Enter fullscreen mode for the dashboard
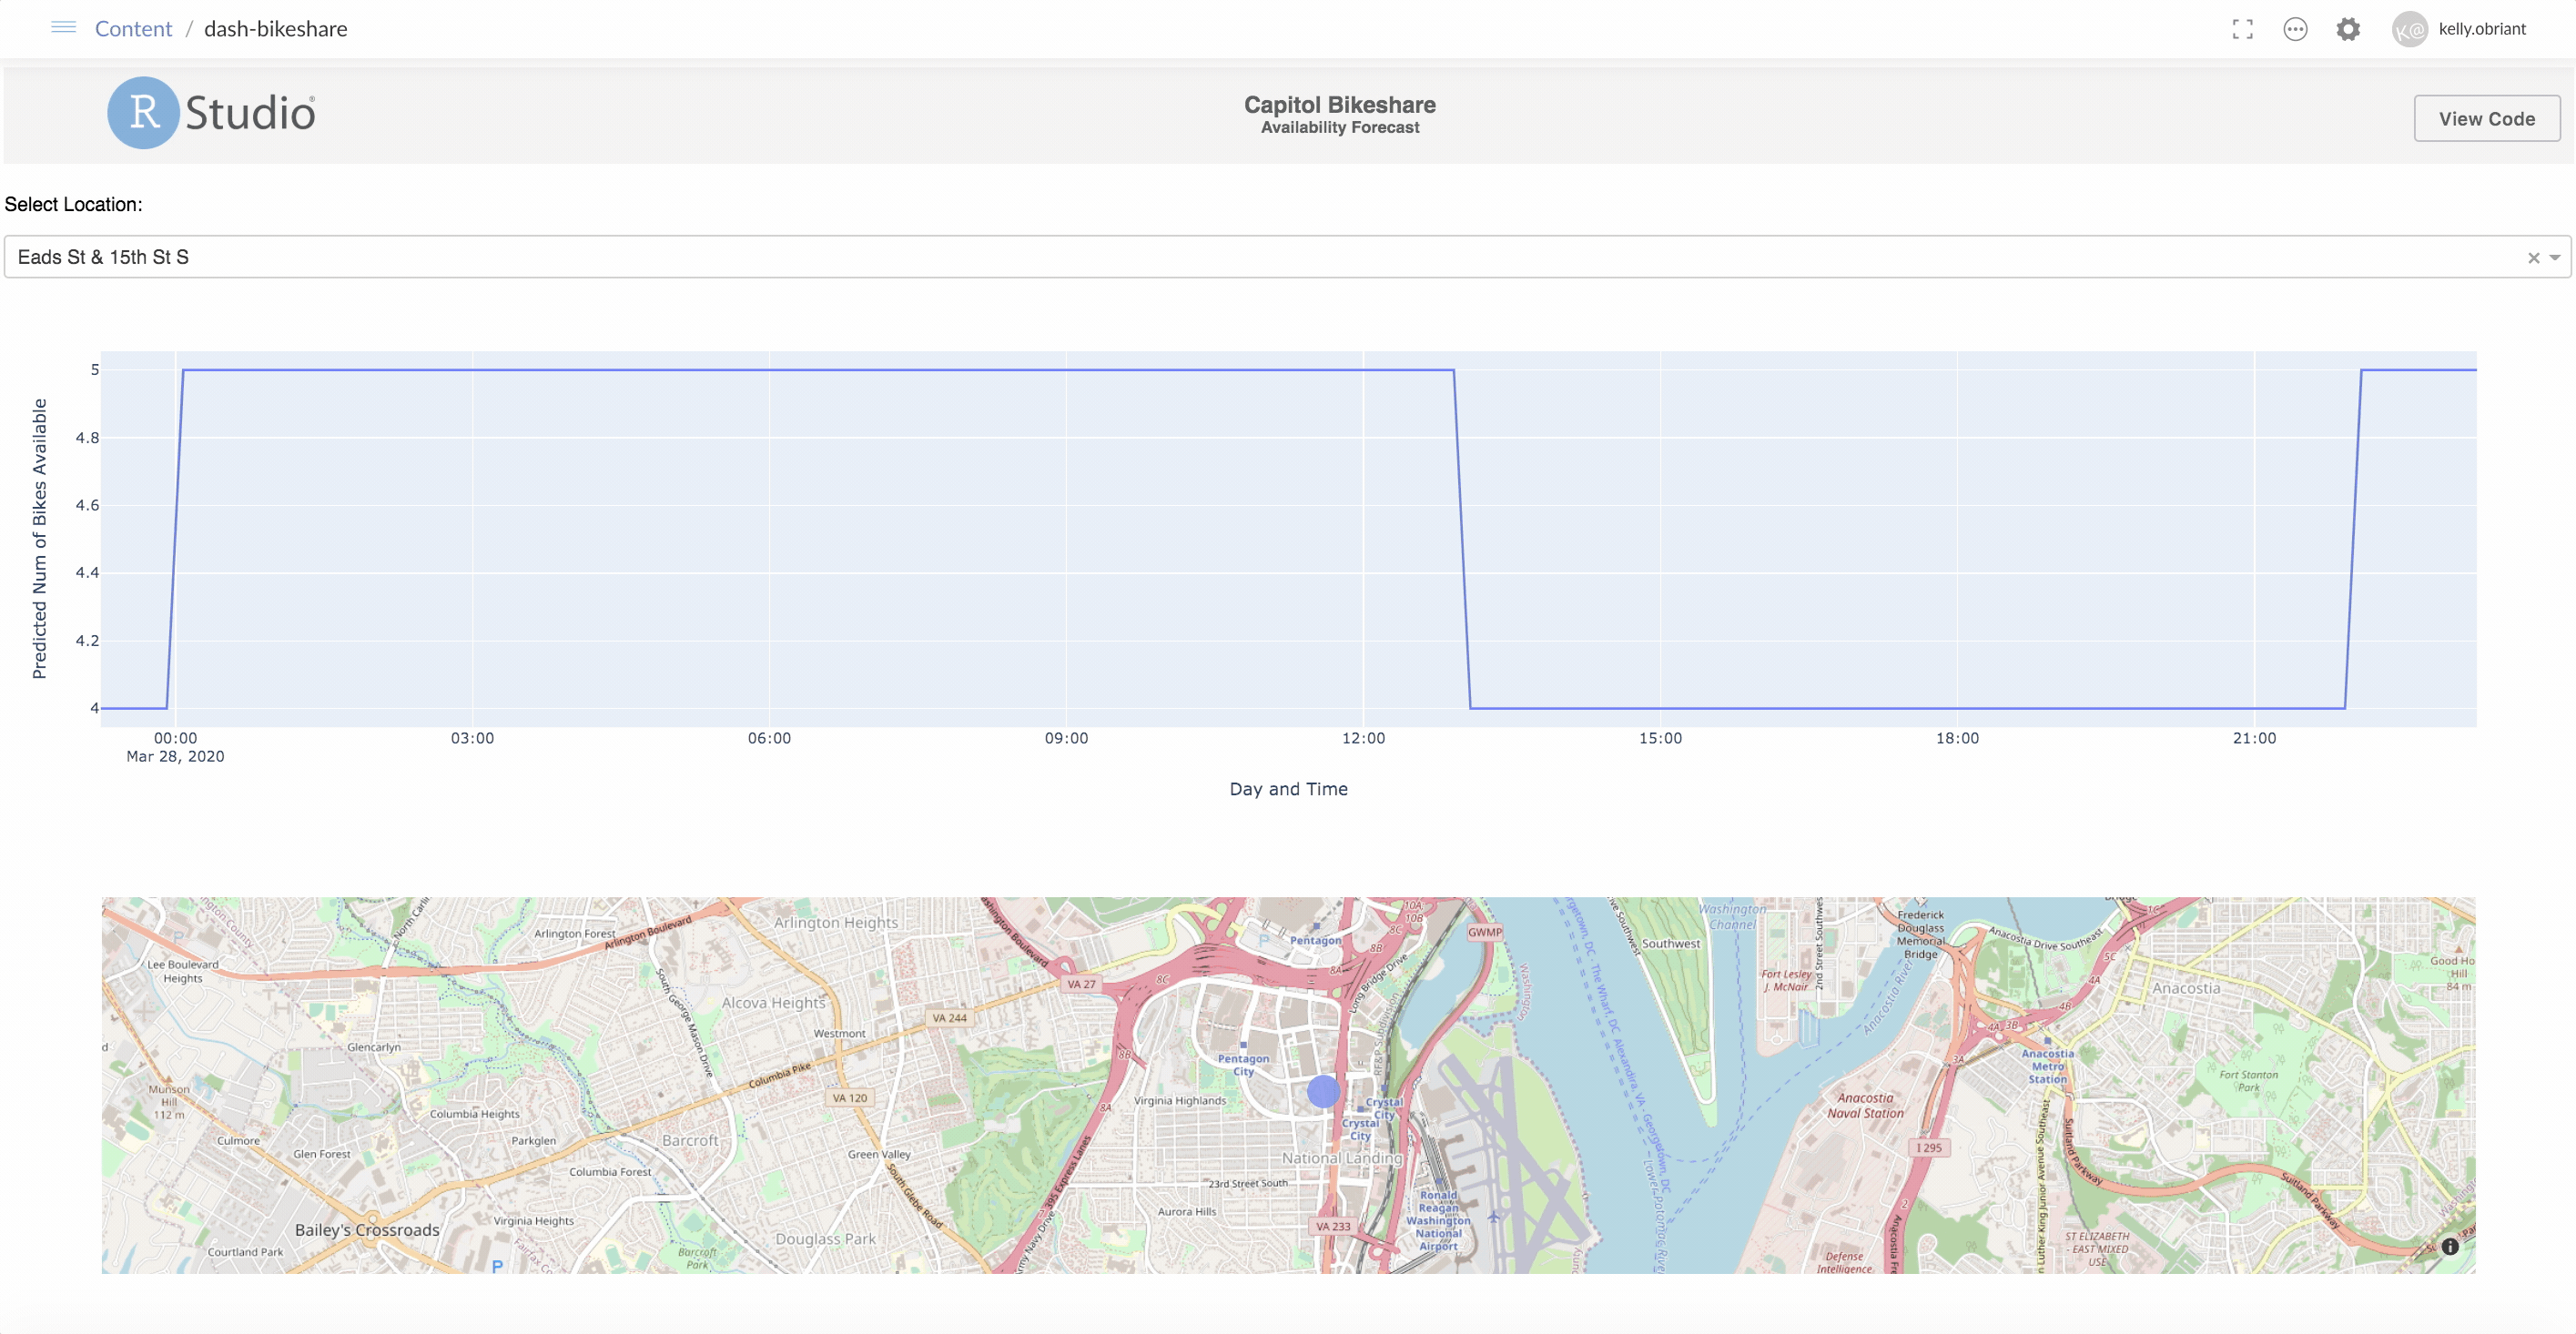Image resolution: width=2576 pixels, height=1334 pixels. point(2243,29)
